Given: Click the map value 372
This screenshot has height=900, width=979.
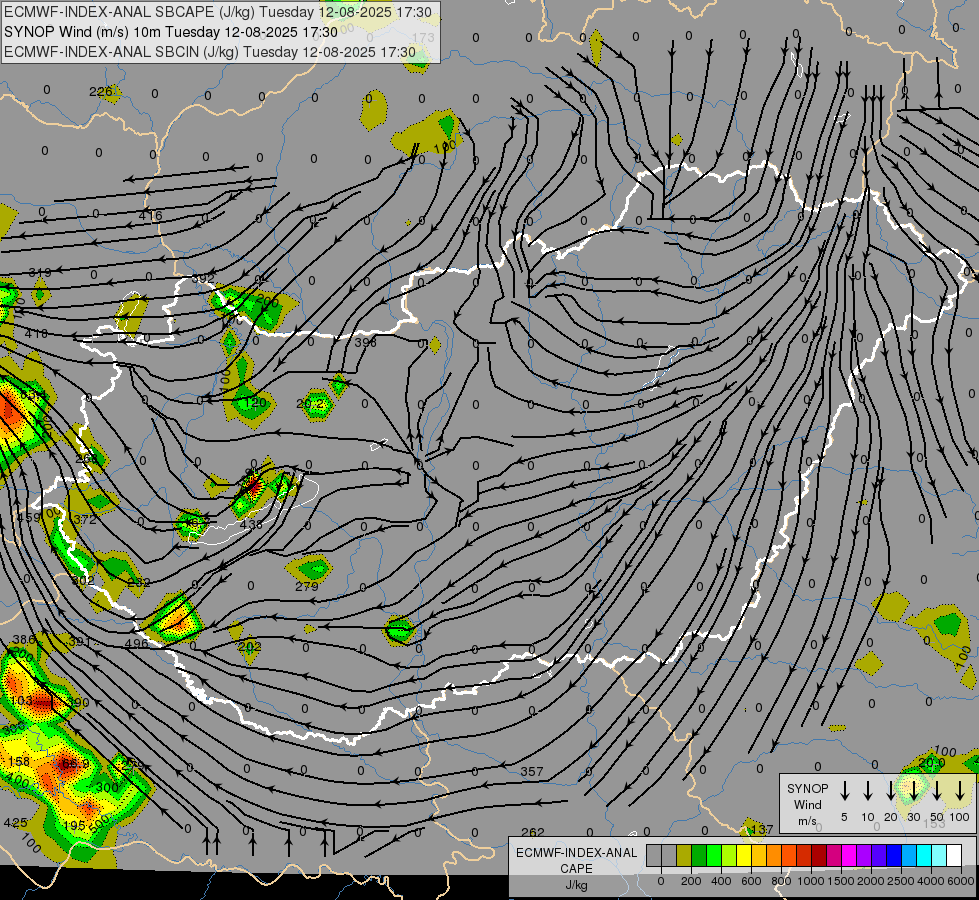Looking at the screenshot, I should pos(85,520).
